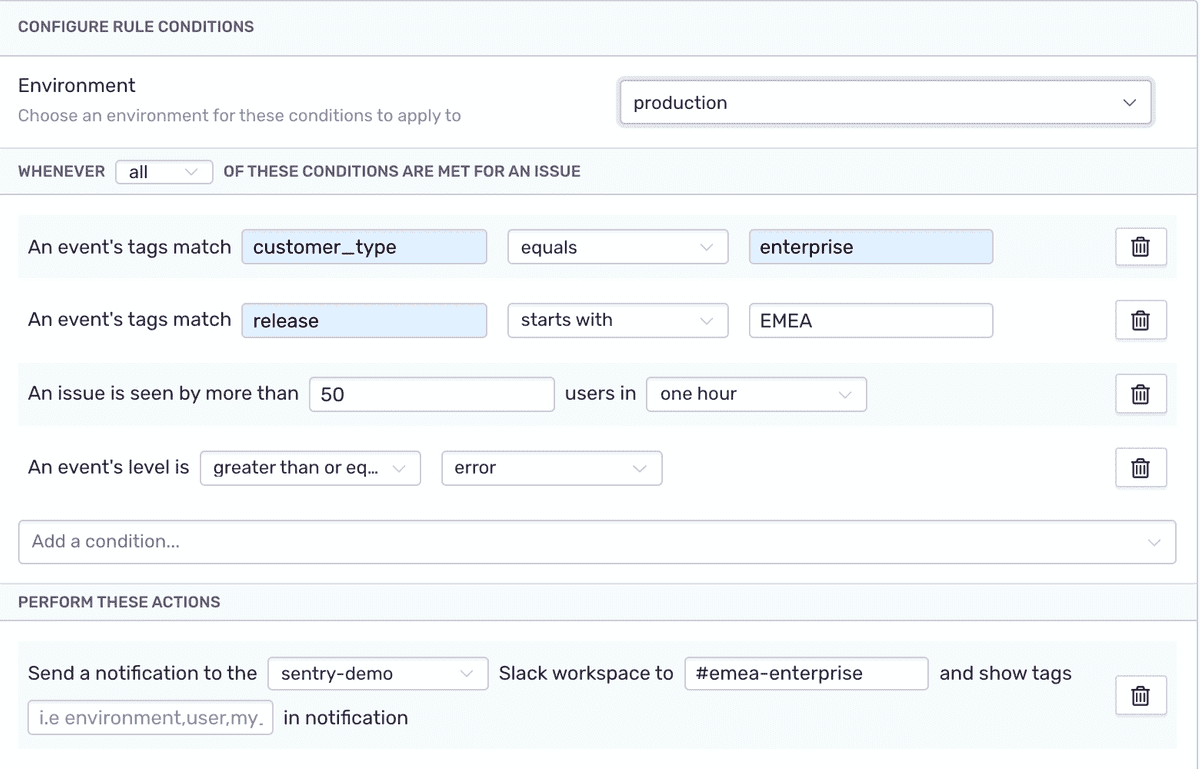Remove the issue seen by users condition
The height and width of the screenshot is (769, 1200).
1141,394
